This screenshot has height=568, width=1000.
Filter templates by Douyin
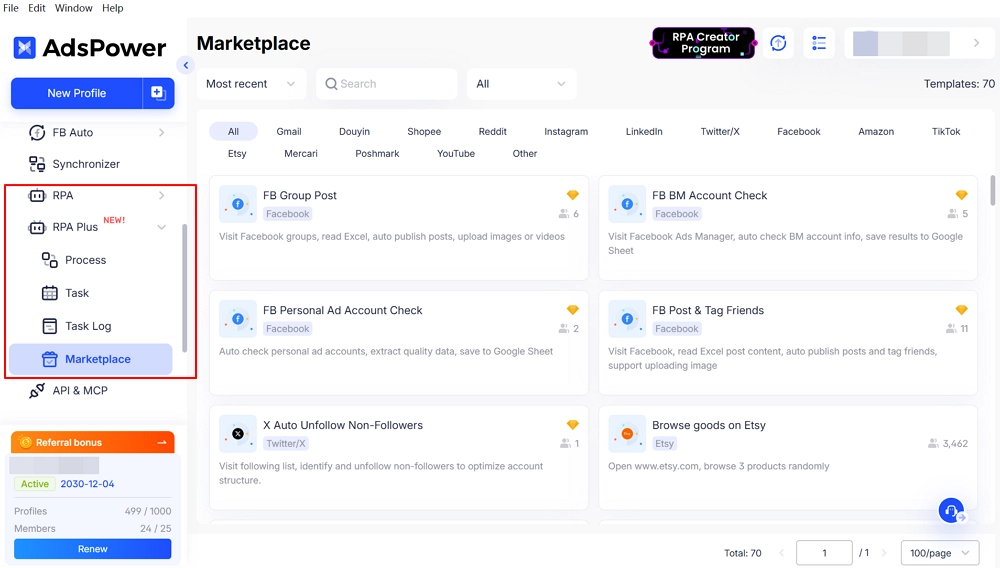[x=355, y=131]
